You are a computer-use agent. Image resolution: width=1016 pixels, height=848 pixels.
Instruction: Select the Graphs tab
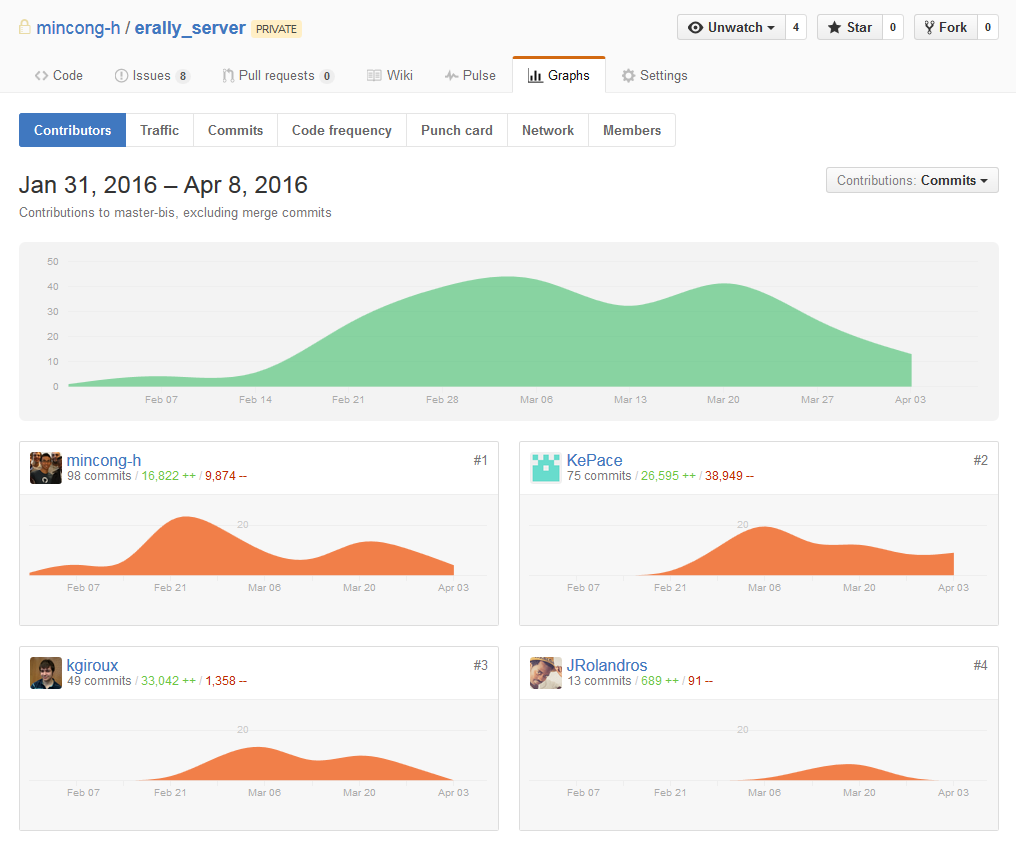pos(559,76)
